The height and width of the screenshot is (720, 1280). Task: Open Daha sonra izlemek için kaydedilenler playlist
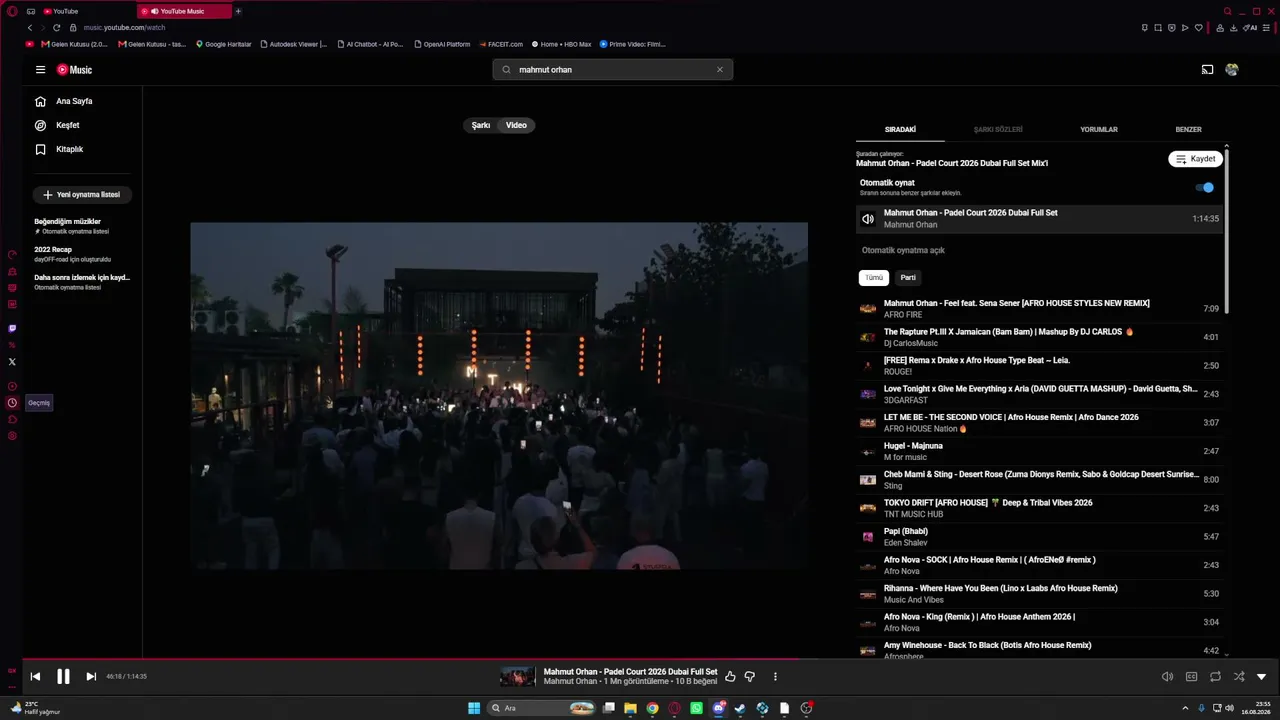[82, 282]
